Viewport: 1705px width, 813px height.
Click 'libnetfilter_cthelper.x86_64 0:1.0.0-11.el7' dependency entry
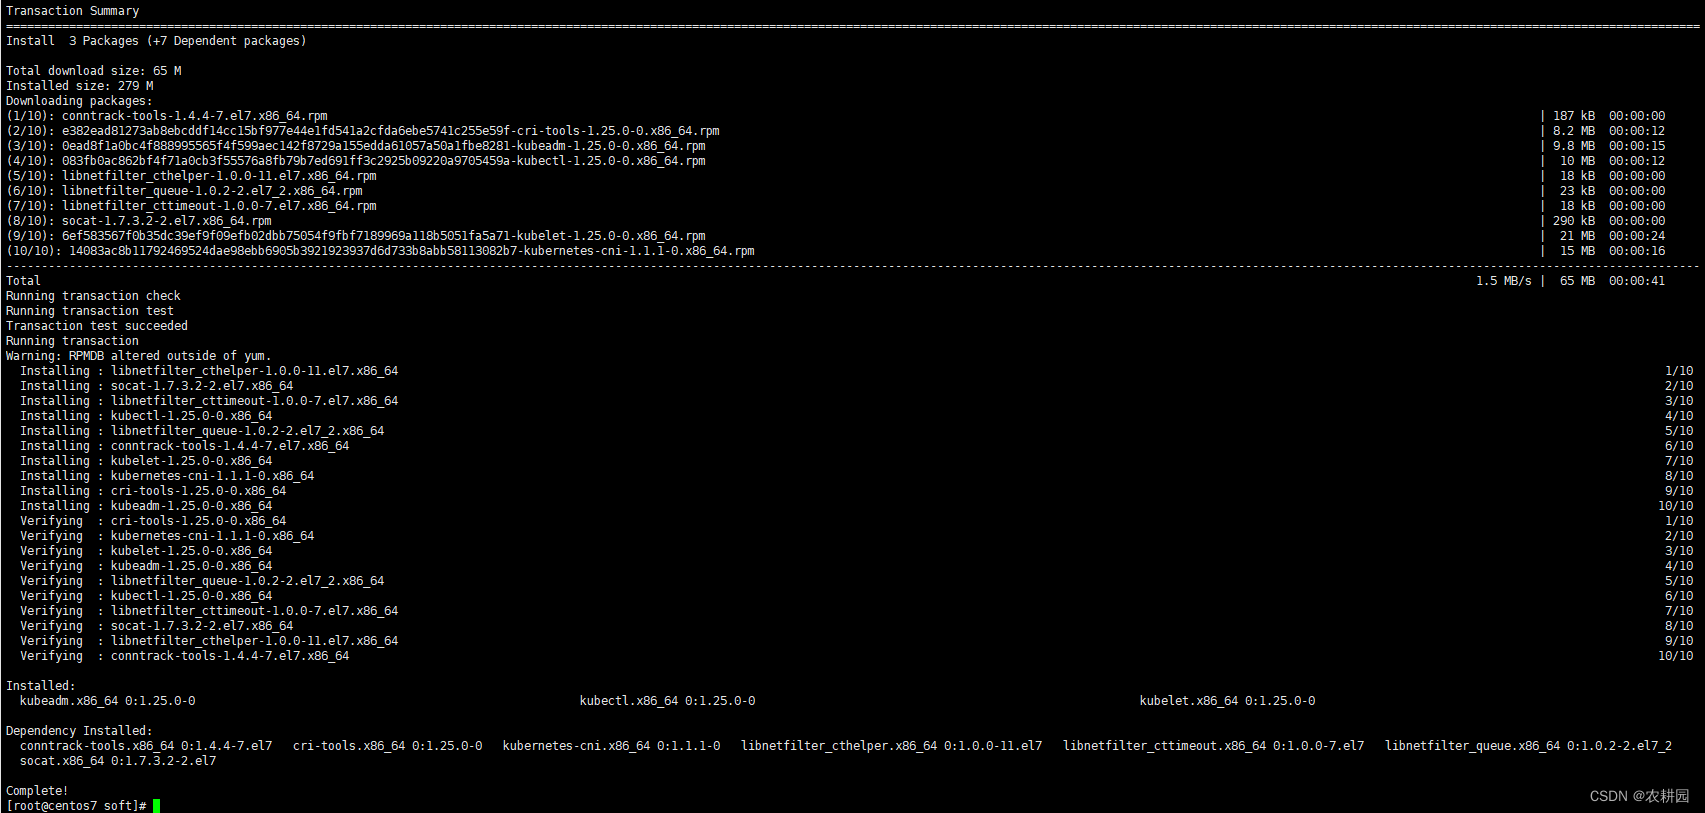pos(892,746)
